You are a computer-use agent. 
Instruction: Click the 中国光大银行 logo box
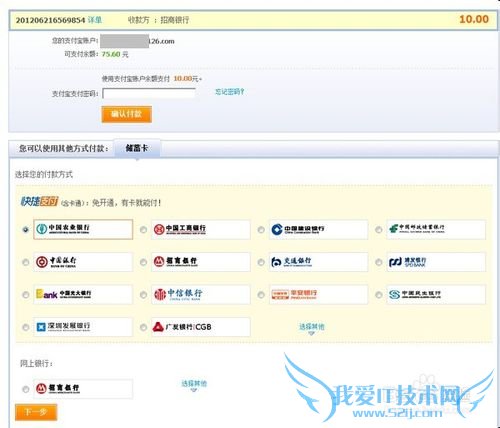point(83,294)
